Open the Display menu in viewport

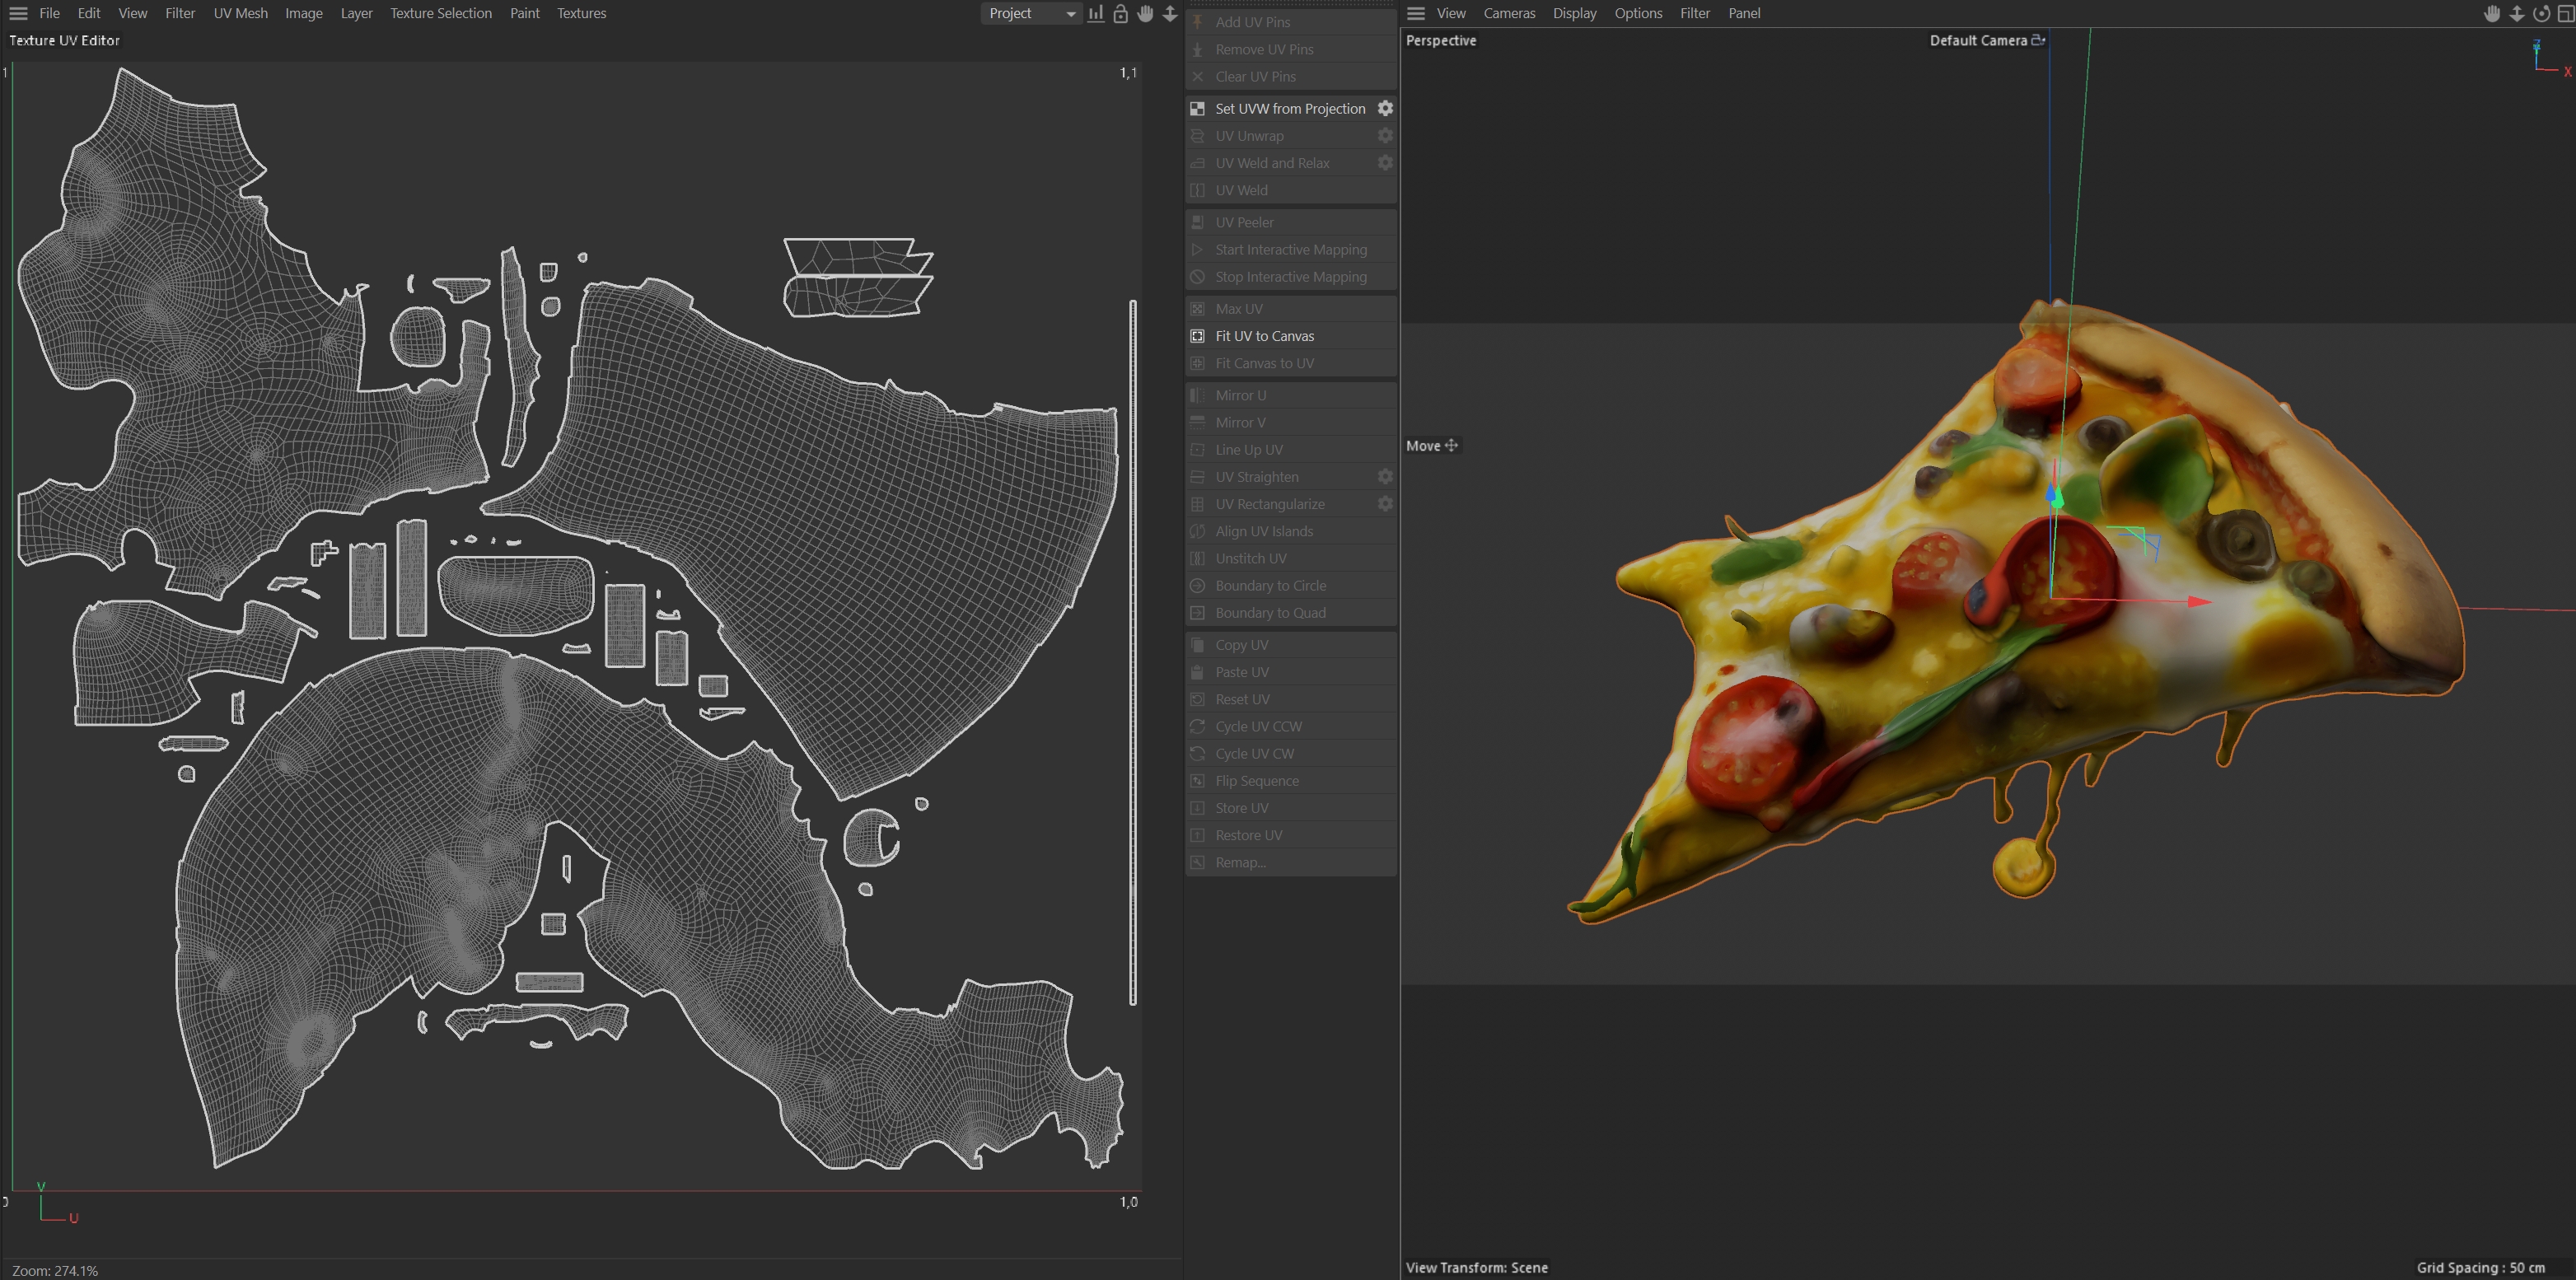click(x=1574, y=13)
